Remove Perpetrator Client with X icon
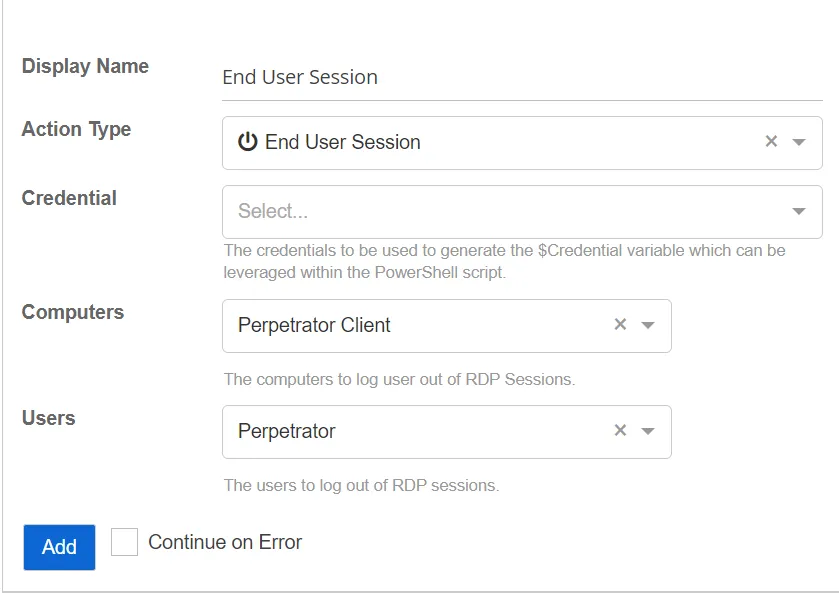The image size is (839, 593). (620, 324)
